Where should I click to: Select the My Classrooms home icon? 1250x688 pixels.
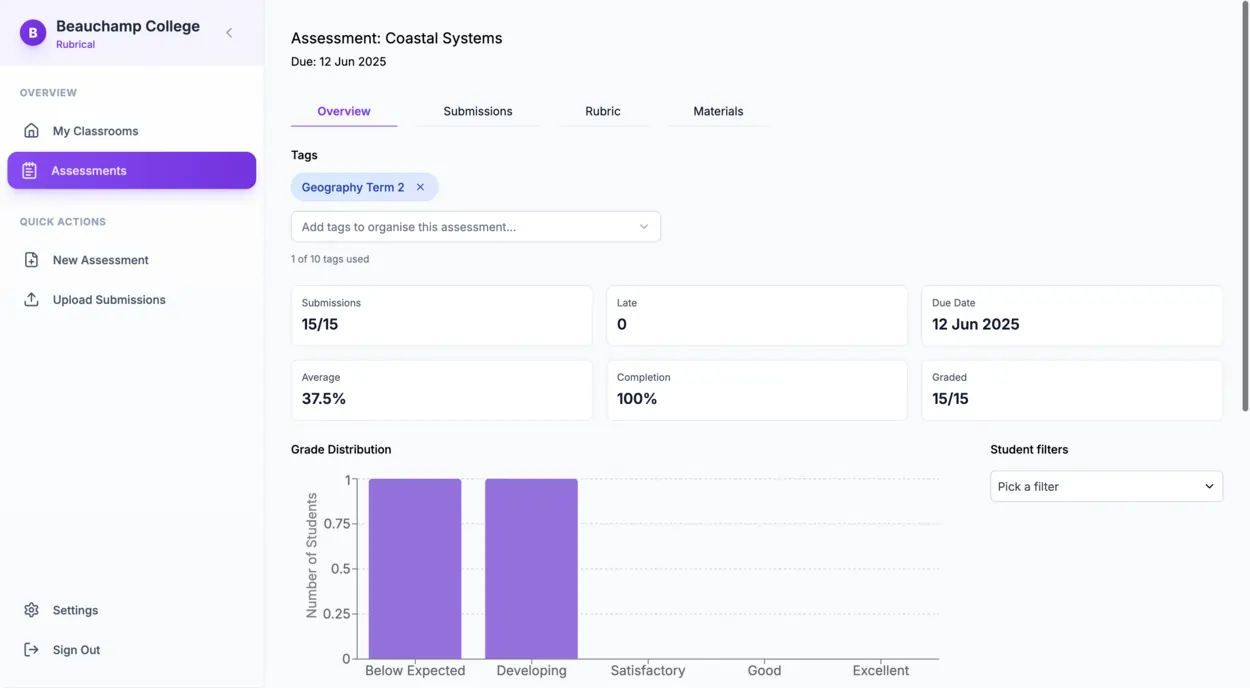(x=31, y=130)
